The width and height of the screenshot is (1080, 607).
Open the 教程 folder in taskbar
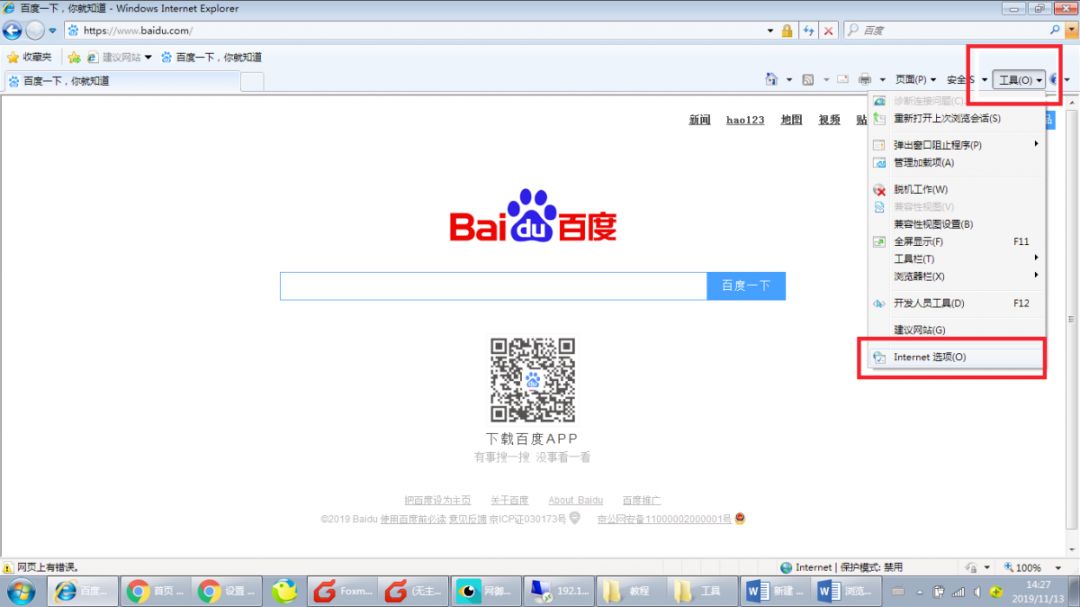point(630,591)
